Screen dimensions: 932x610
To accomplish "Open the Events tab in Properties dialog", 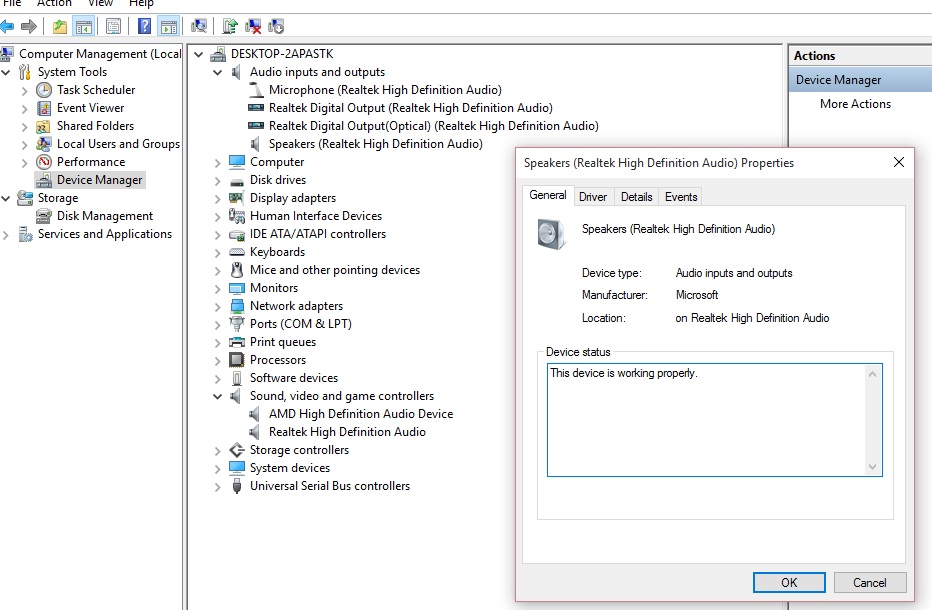I will pos(681,197).
